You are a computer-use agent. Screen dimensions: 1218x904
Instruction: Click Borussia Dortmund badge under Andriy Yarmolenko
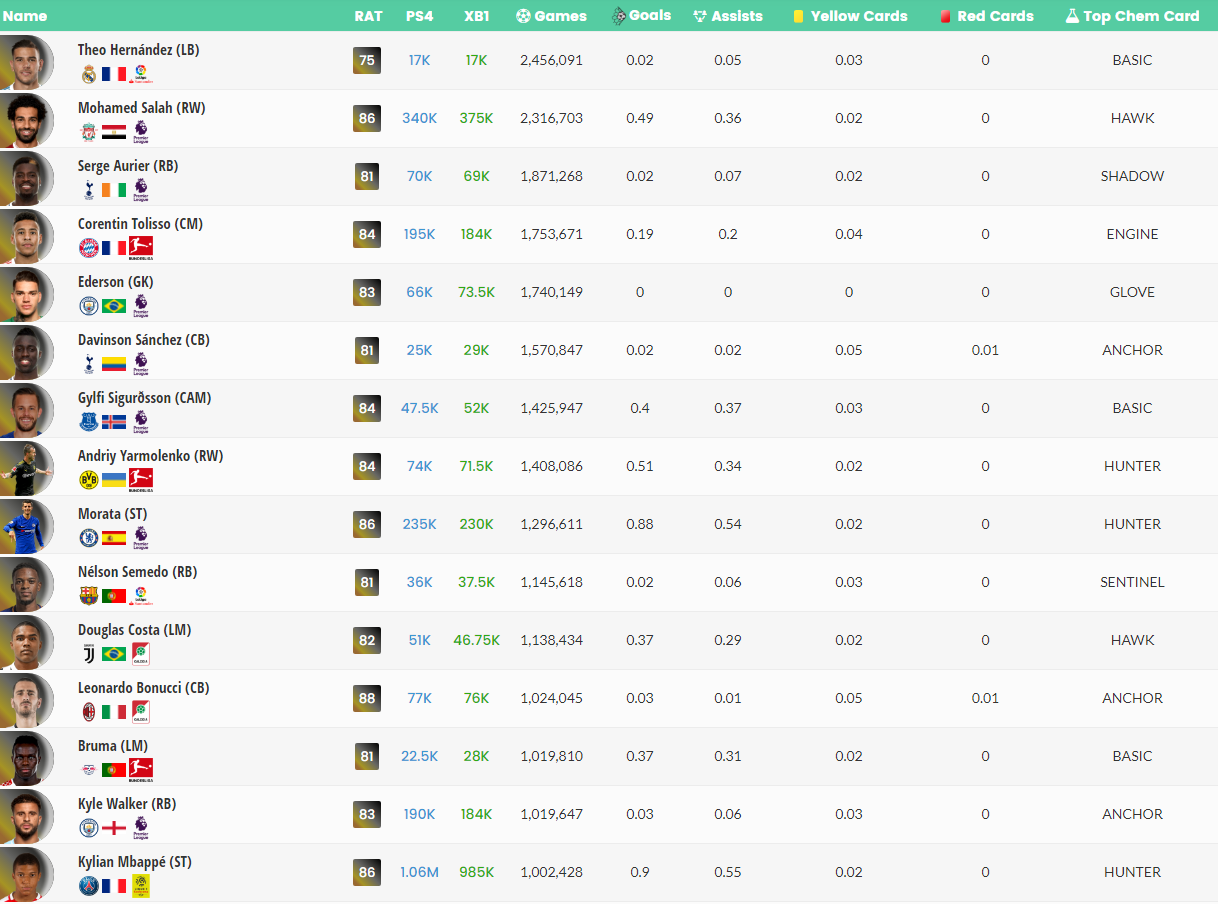(89, 480)
